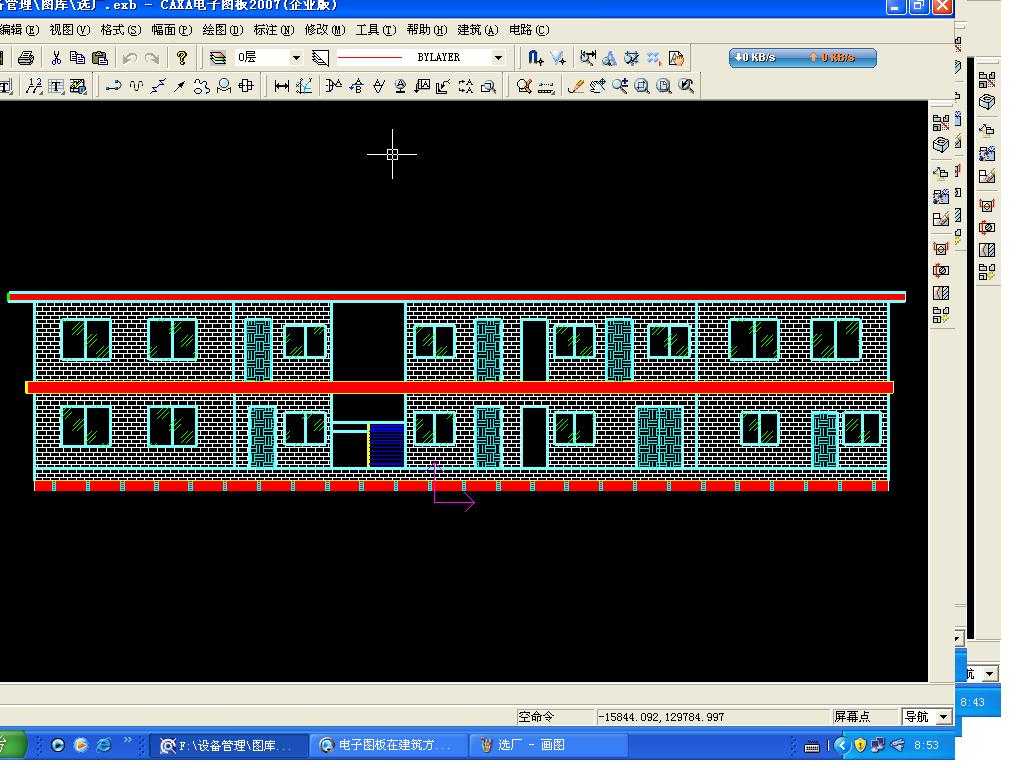
Task: Open the 建筑(A) menu
Action: pyautogui.click(x=477, y=30)
